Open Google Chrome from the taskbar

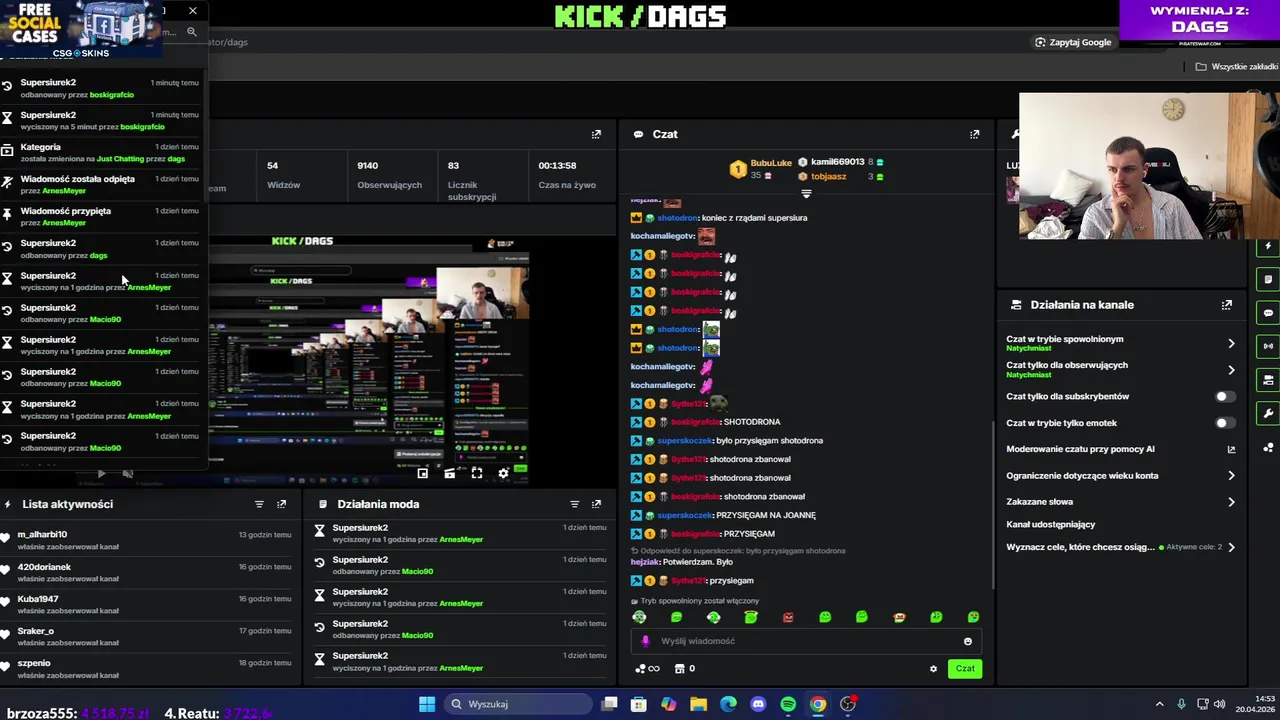(x=818, y=704)
